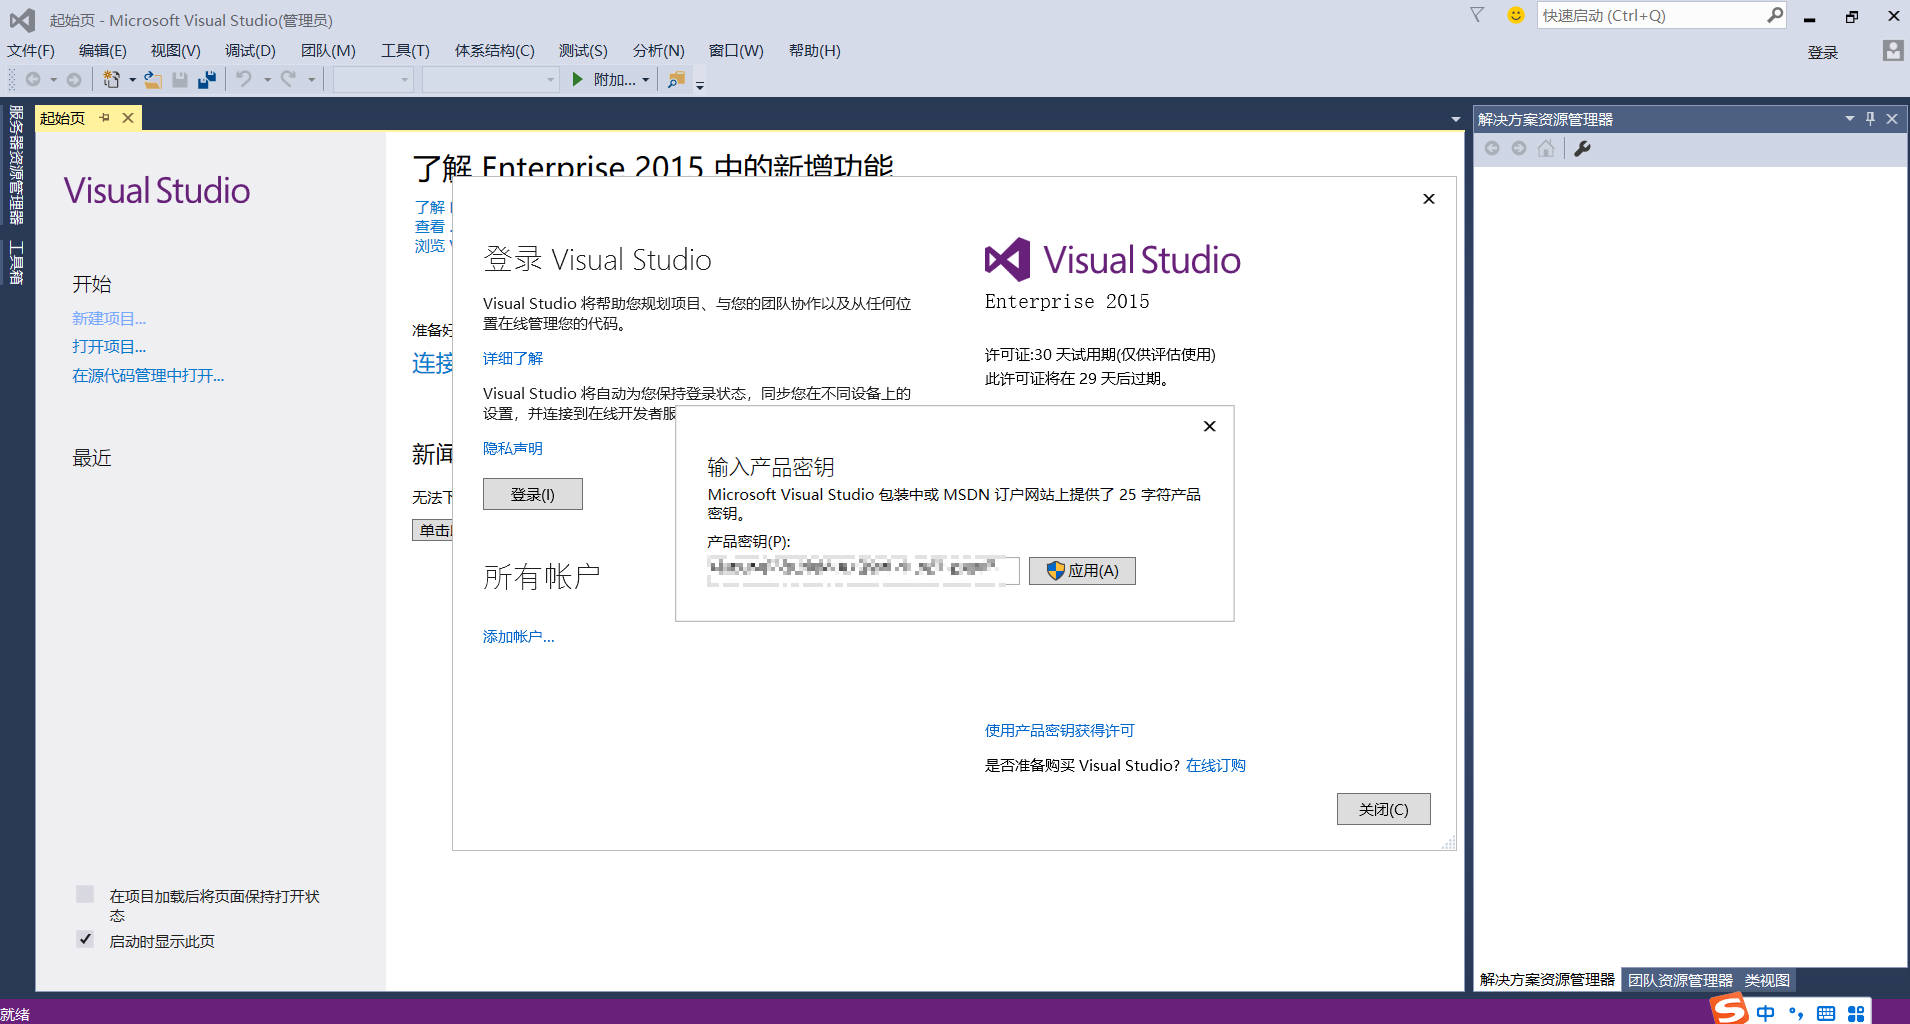This screenshot has height=1024, width=1910.
Task: Switch to the 类视图 tab
Action: [x=1767, y=980]
